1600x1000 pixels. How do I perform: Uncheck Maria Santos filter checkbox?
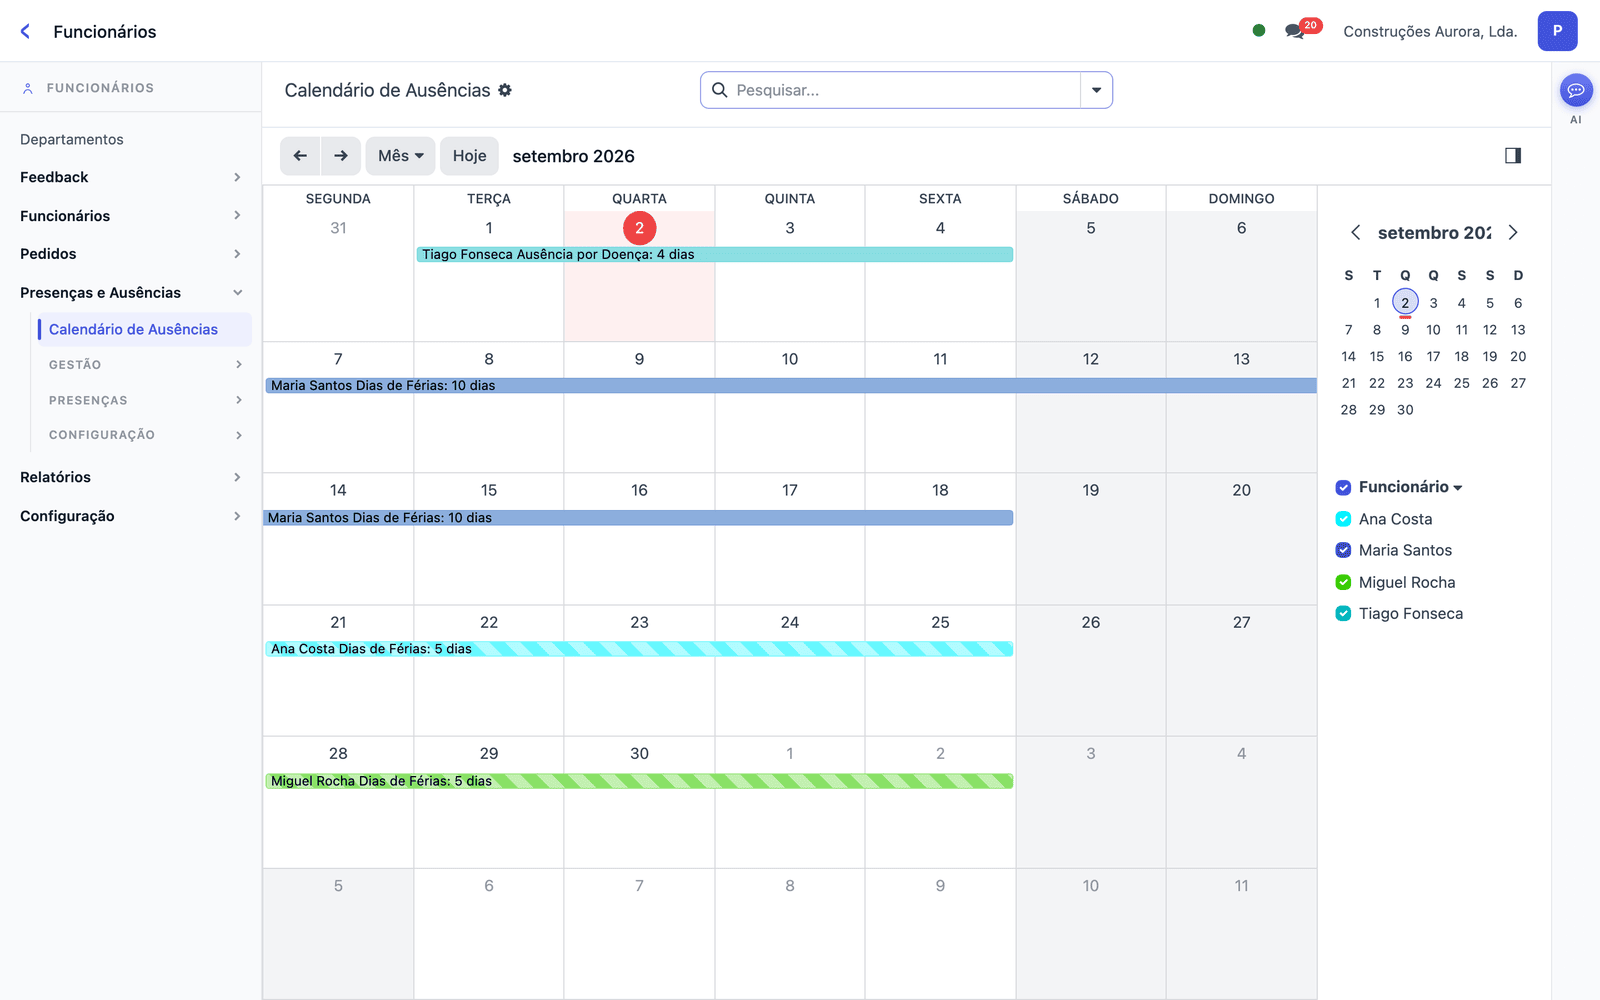pos(1343,550)
